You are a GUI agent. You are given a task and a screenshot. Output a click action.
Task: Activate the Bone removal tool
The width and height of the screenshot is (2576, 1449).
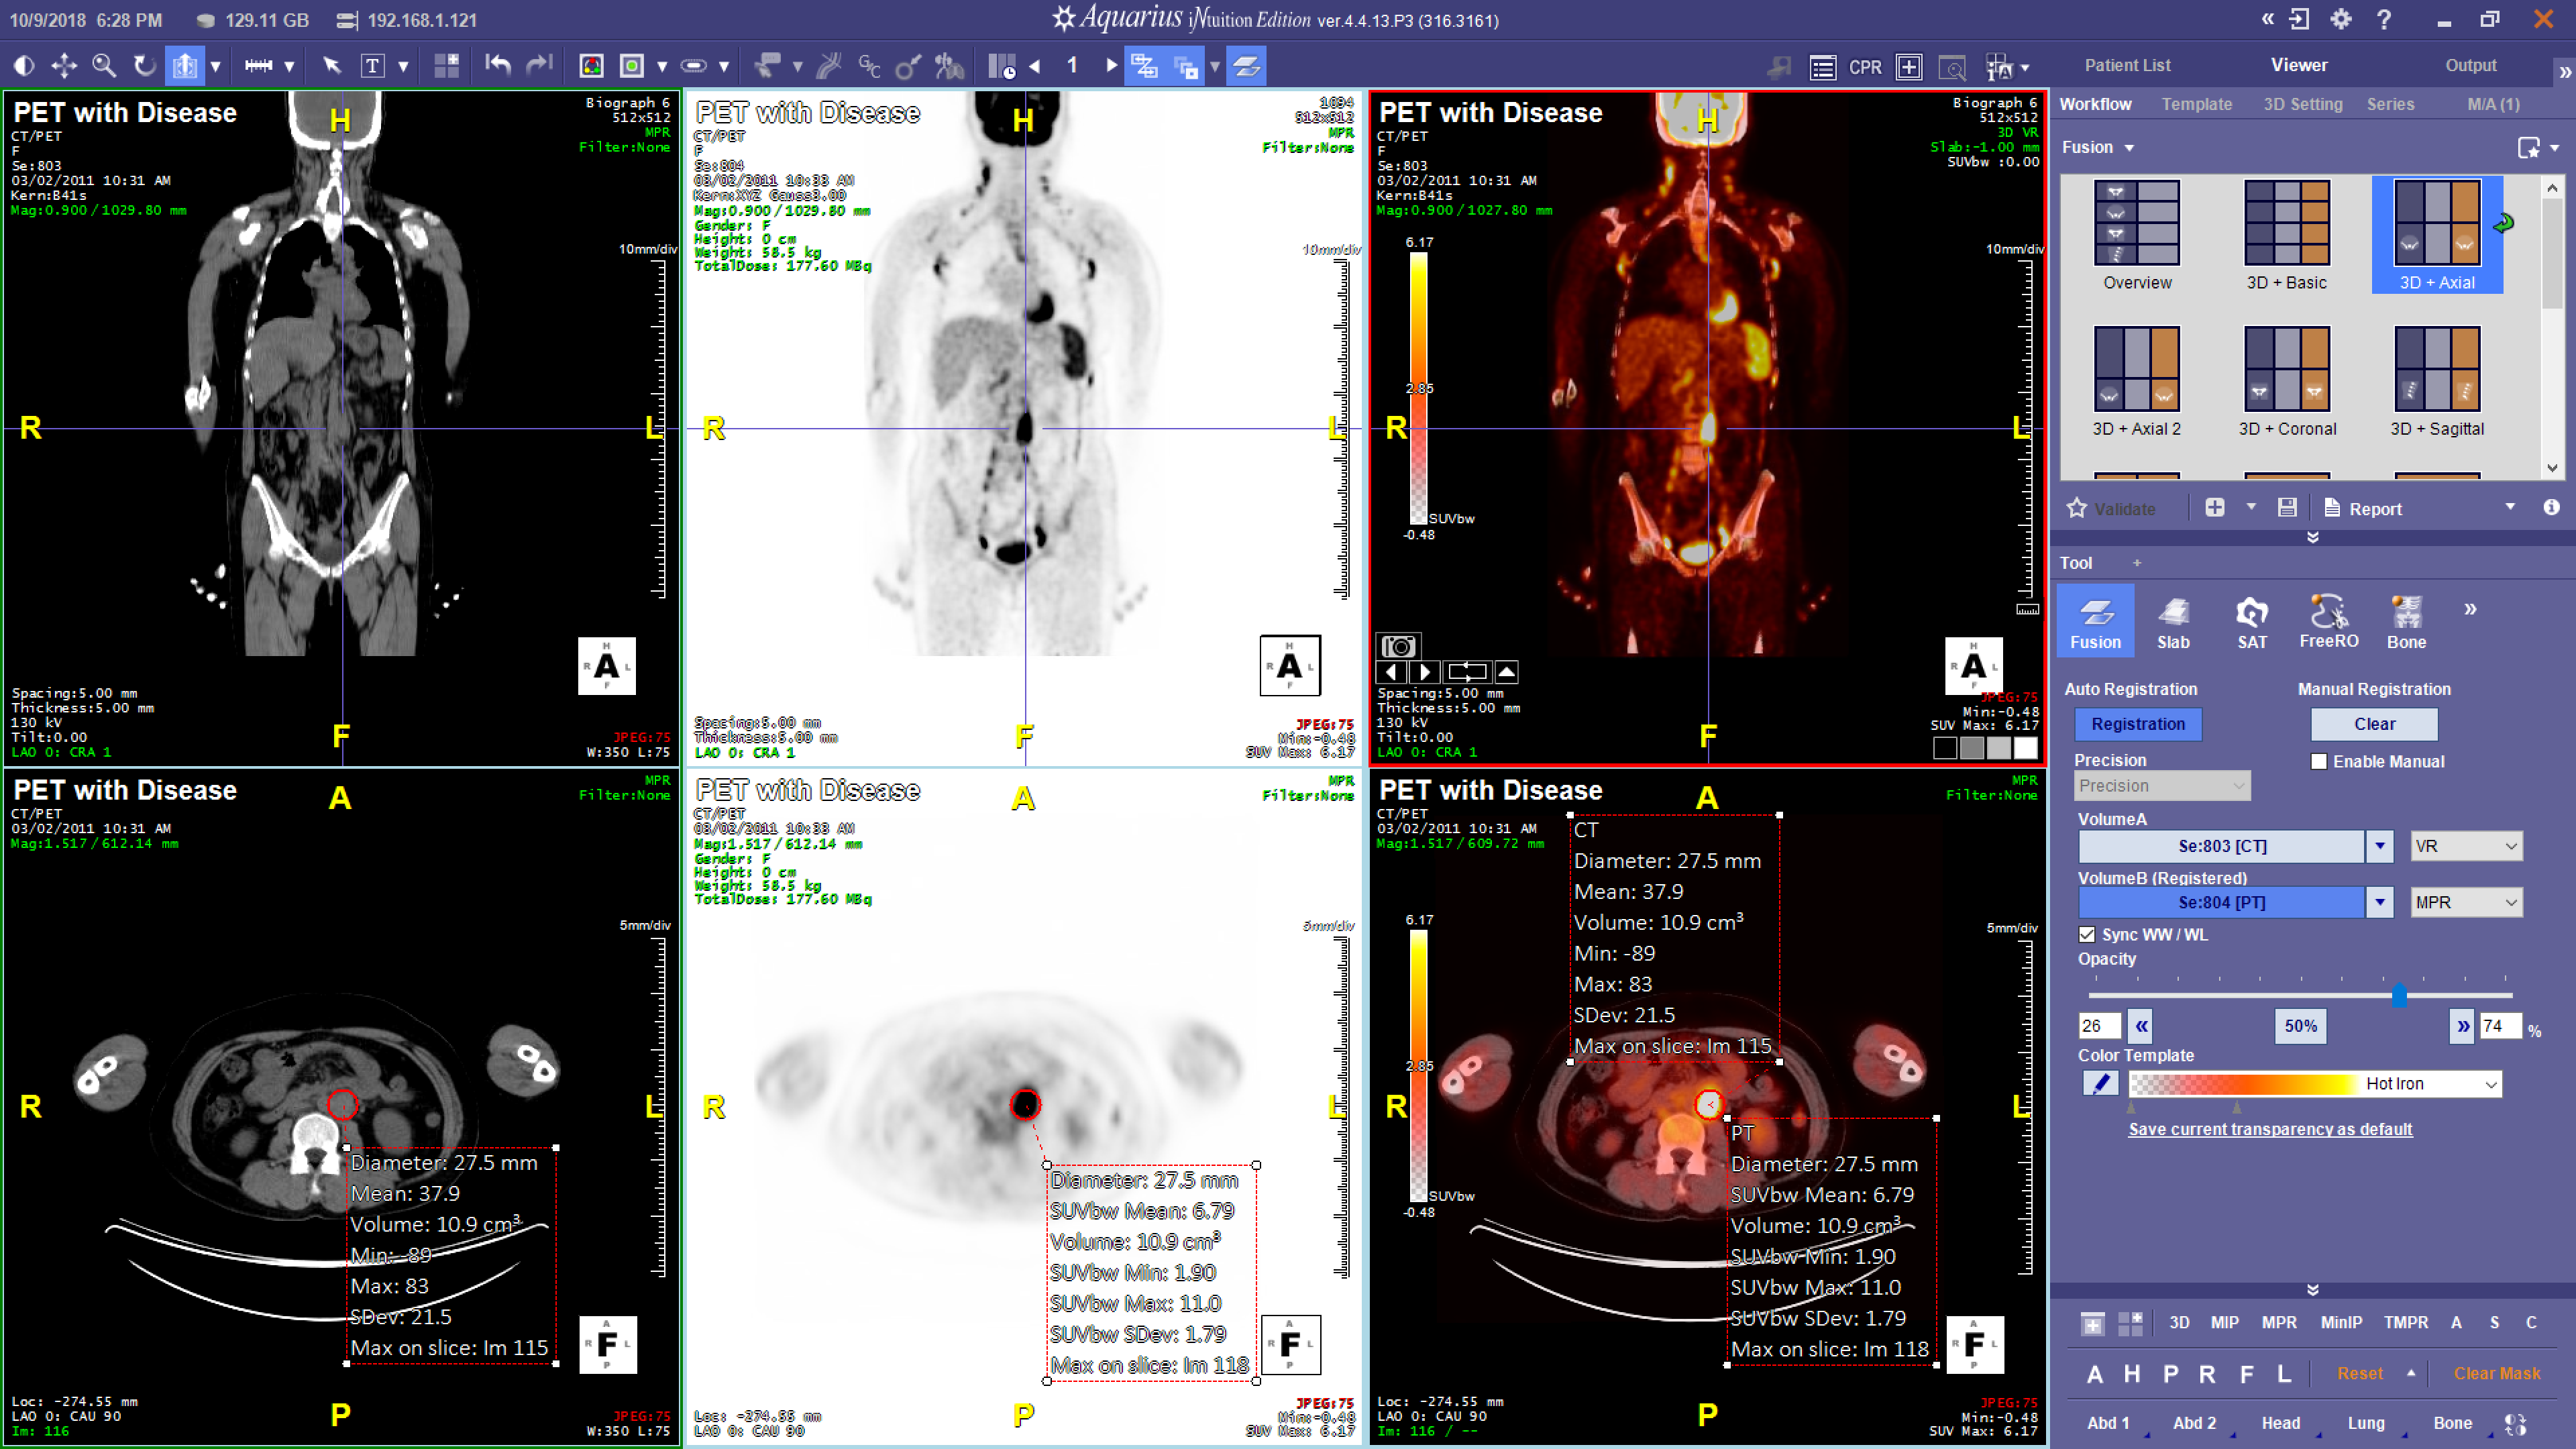click(x=2406, y=620)
